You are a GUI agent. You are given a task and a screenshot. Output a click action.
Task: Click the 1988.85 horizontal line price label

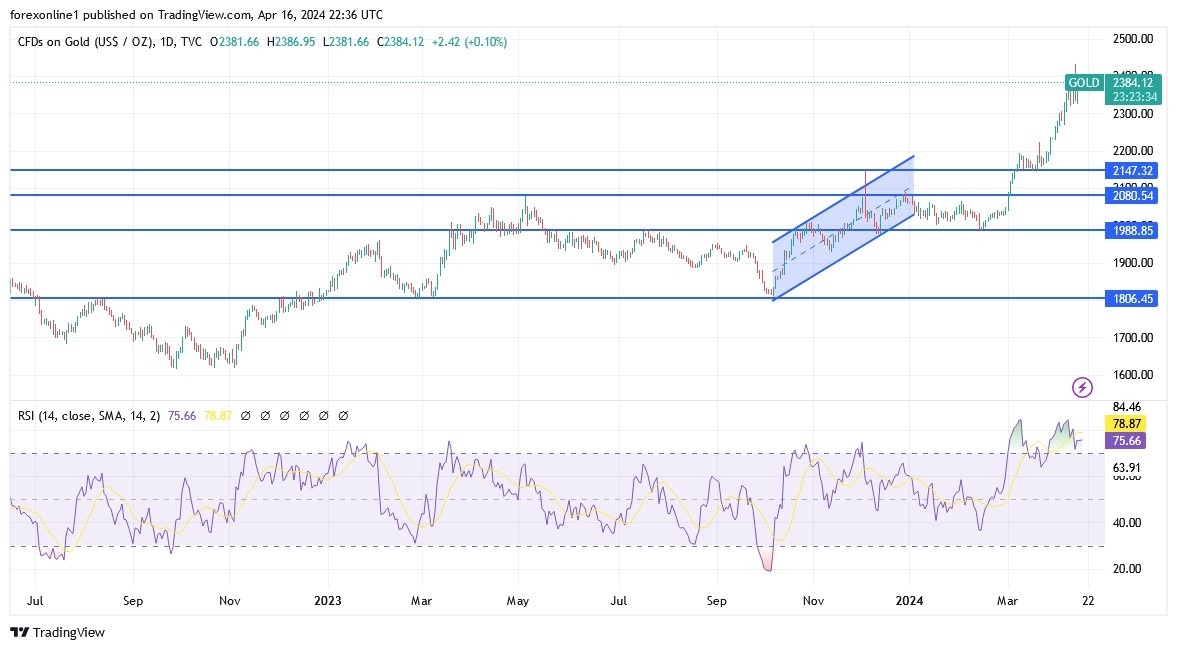(x=1133, y=231)
